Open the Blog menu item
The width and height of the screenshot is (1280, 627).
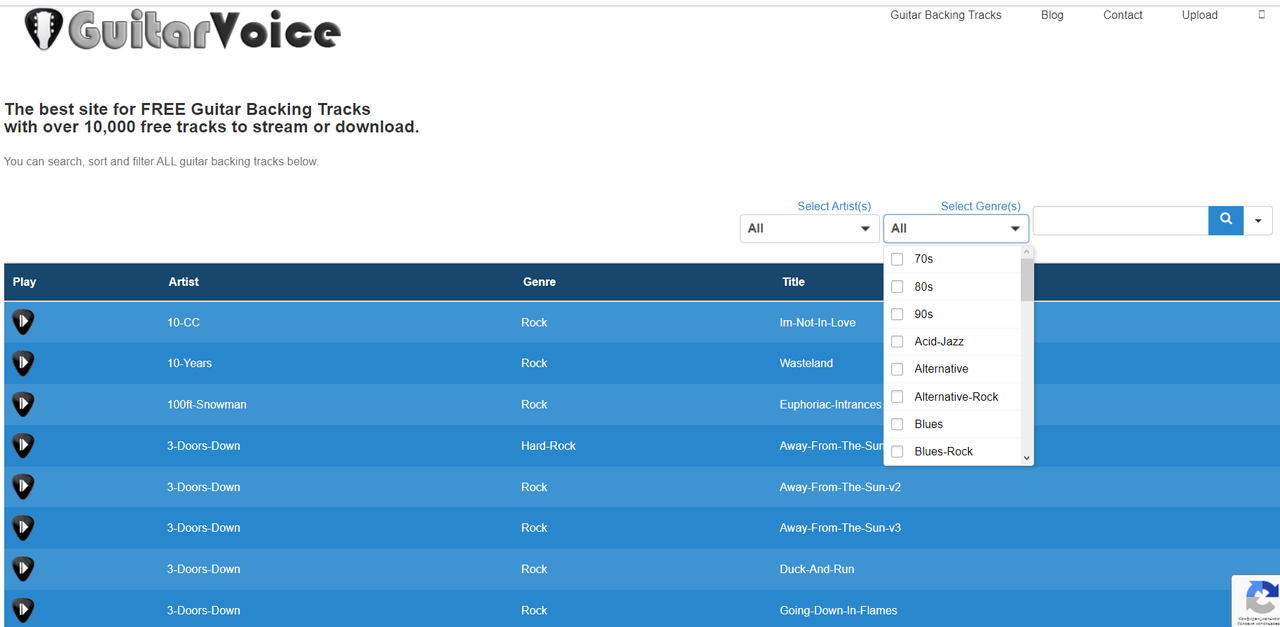[1052, 15]
